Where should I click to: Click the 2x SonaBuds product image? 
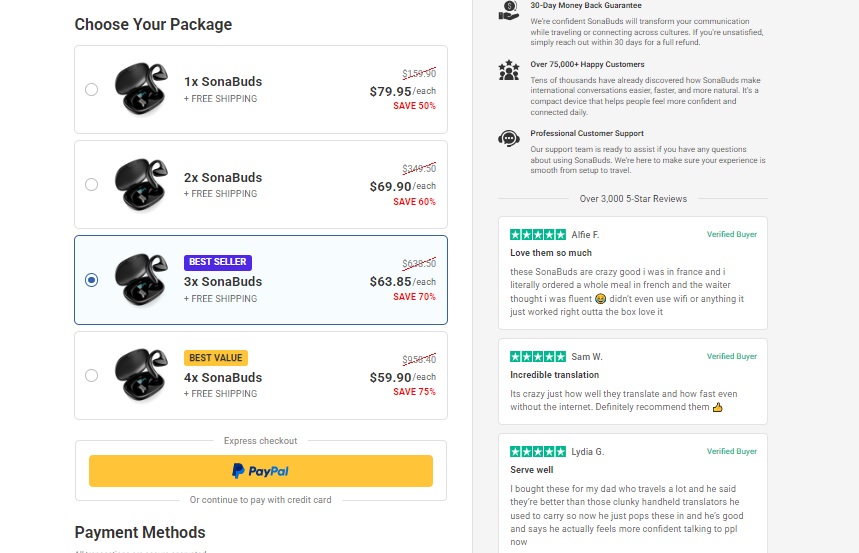click(141, 184)
